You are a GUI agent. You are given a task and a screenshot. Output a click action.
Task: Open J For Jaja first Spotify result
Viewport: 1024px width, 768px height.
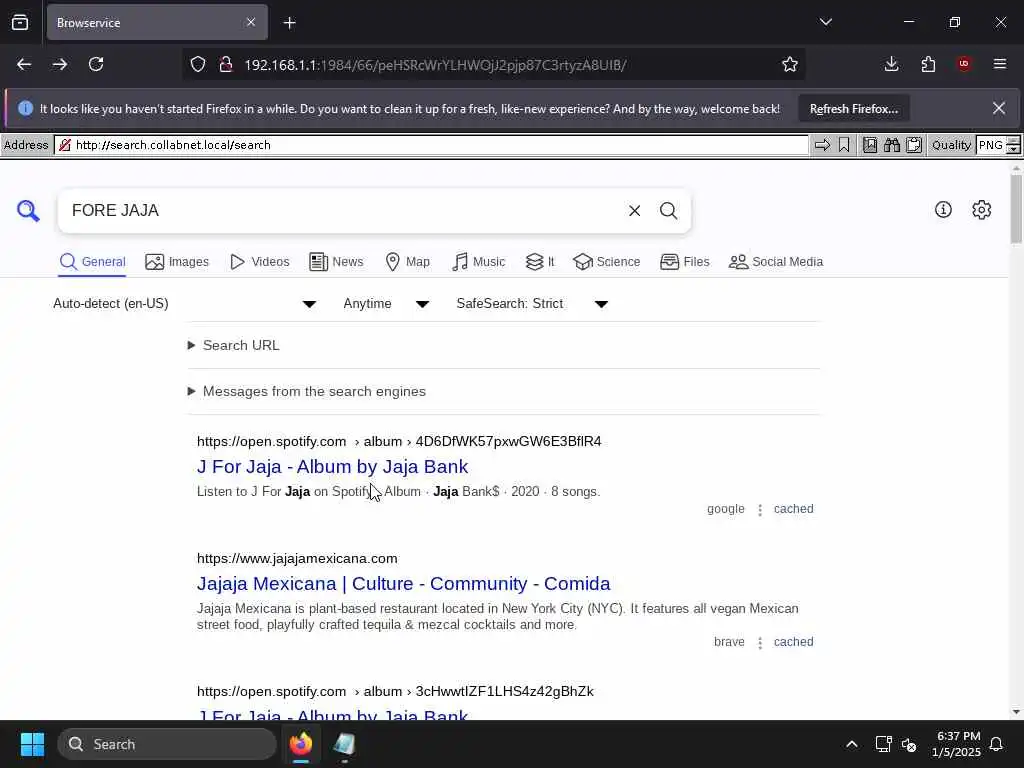point(332,466)
